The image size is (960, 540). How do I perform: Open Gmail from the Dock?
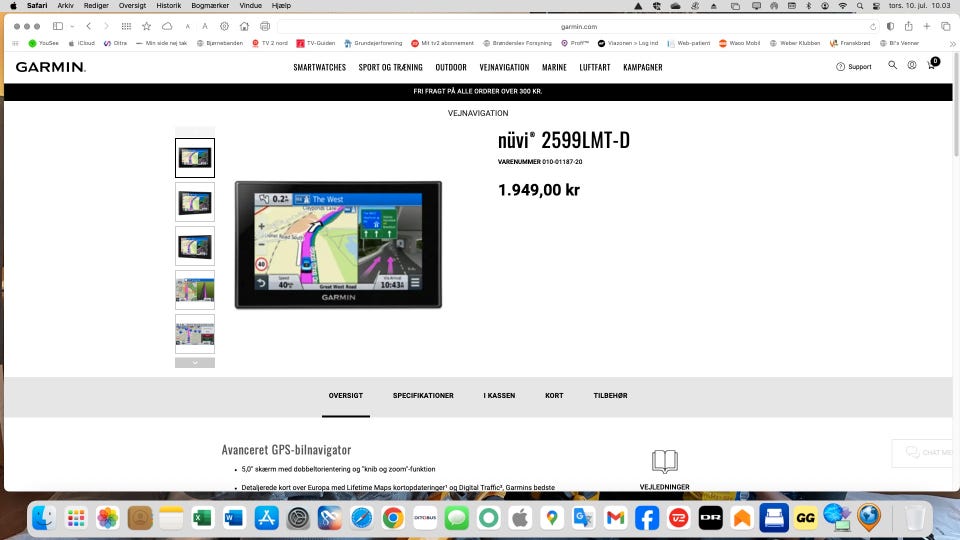615,519
